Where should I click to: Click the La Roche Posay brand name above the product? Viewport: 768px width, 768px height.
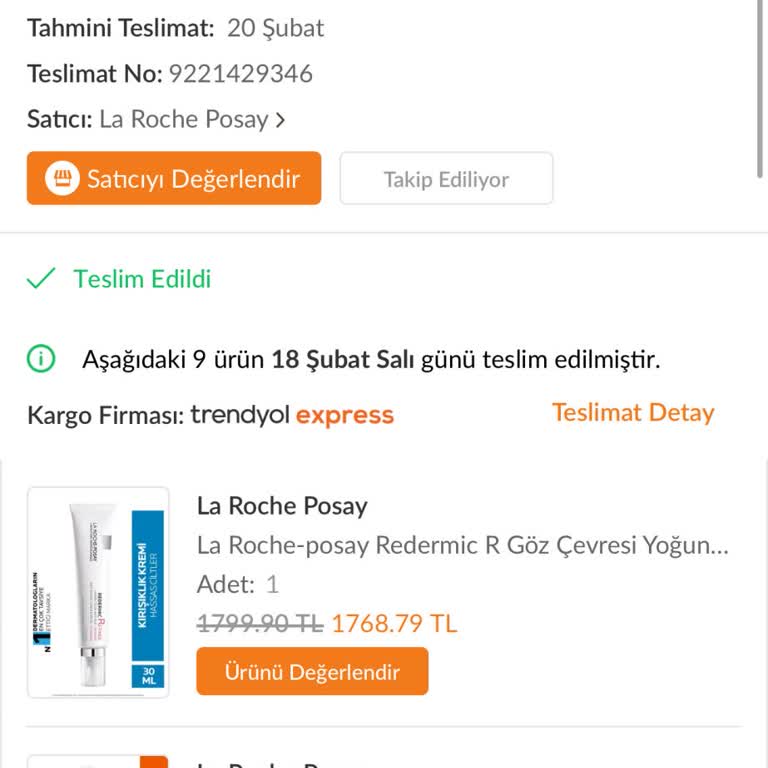point(282,506)
